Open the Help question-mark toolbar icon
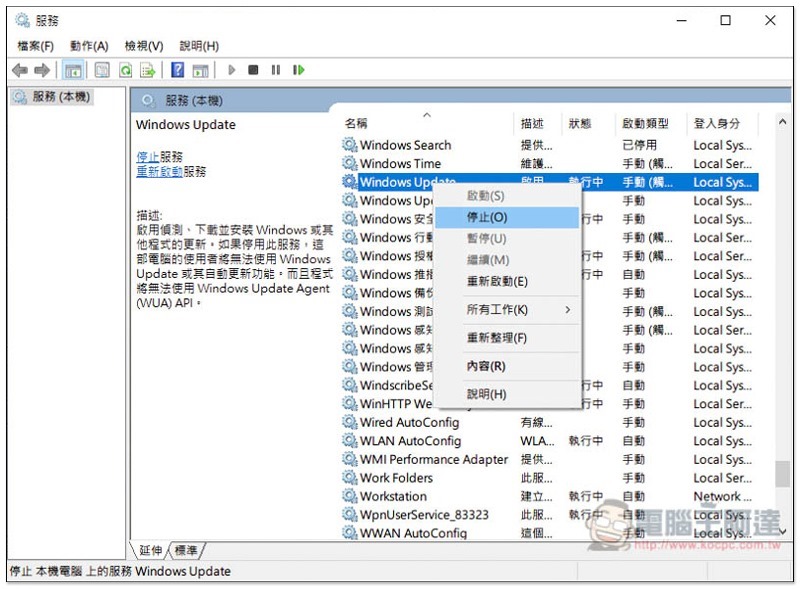This screenshot has height=589, width=800. tap(178, 69)
